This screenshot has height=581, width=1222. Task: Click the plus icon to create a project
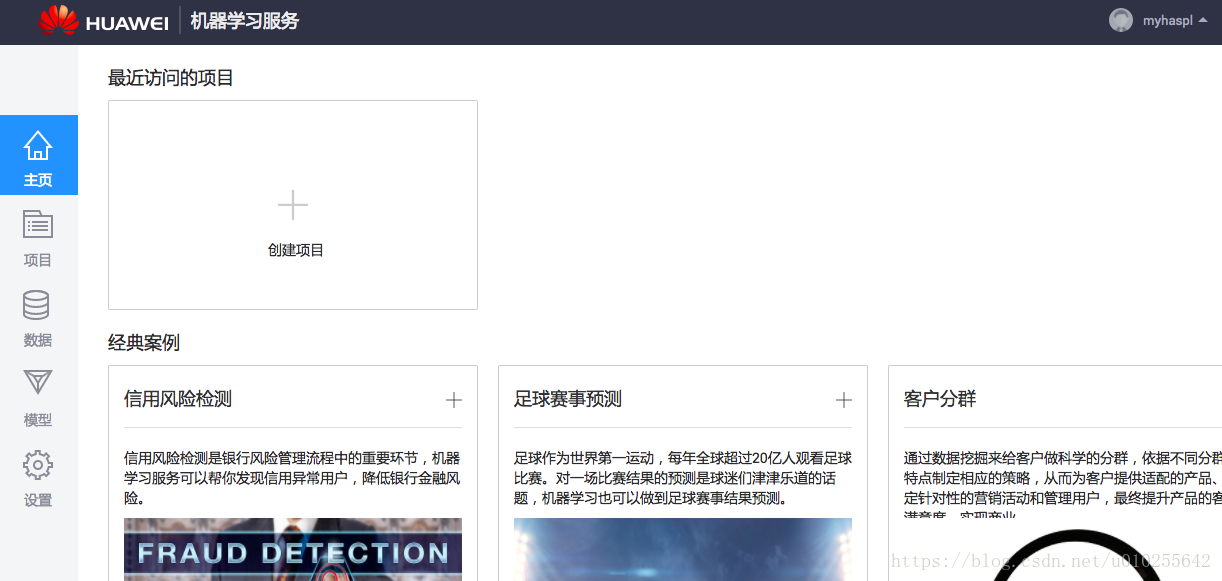(293, 205)
